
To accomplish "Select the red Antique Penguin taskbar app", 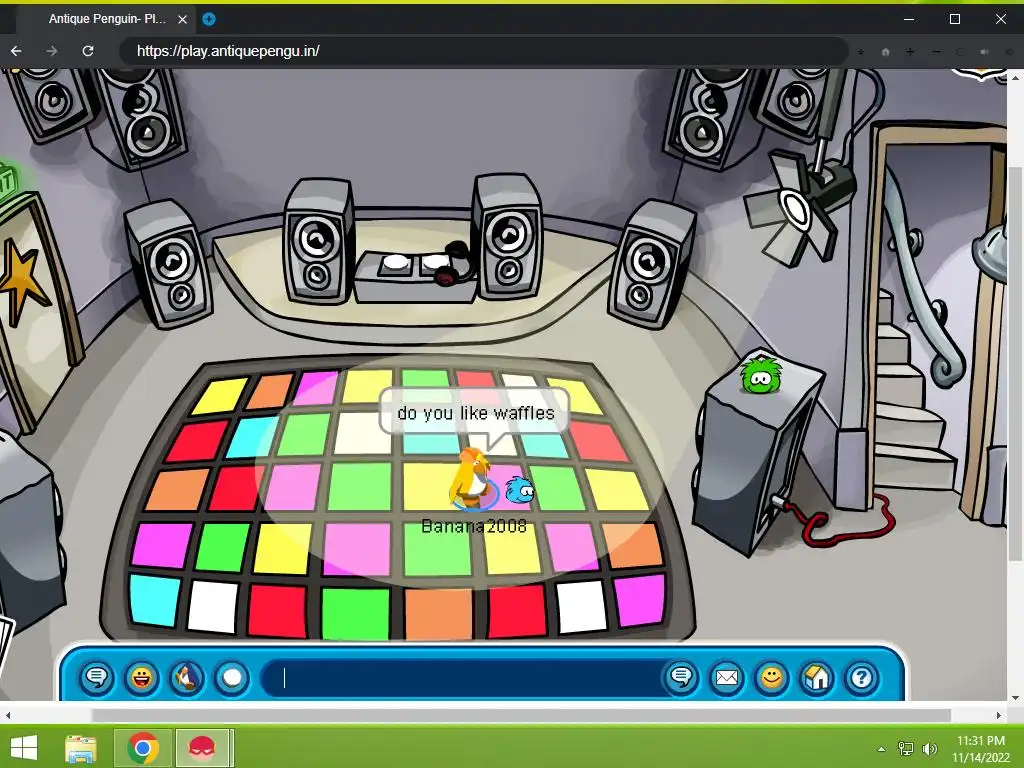I will pos(202,748).
